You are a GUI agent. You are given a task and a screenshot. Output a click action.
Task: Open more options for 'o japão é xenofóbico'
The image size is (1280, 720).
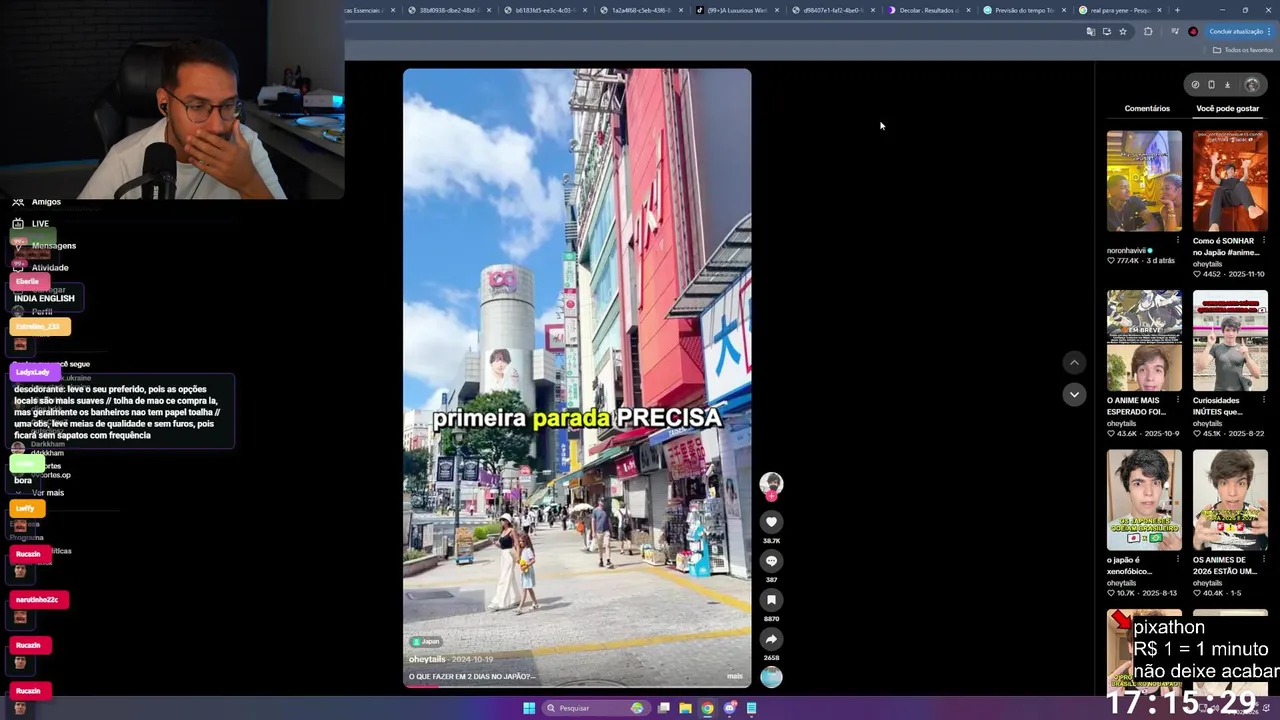[1177, 560]
